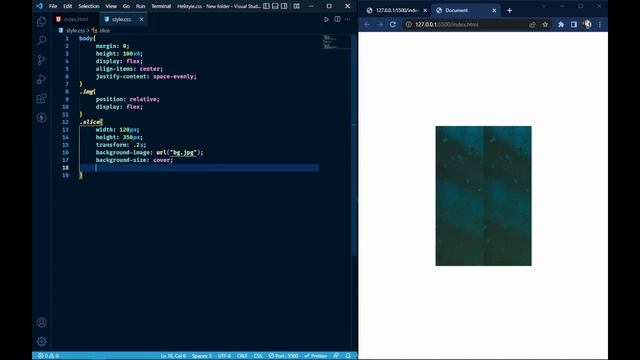The image size is (640, 360).
Task: Toggle primary side bar layout icon
Action: click(266, 6)
